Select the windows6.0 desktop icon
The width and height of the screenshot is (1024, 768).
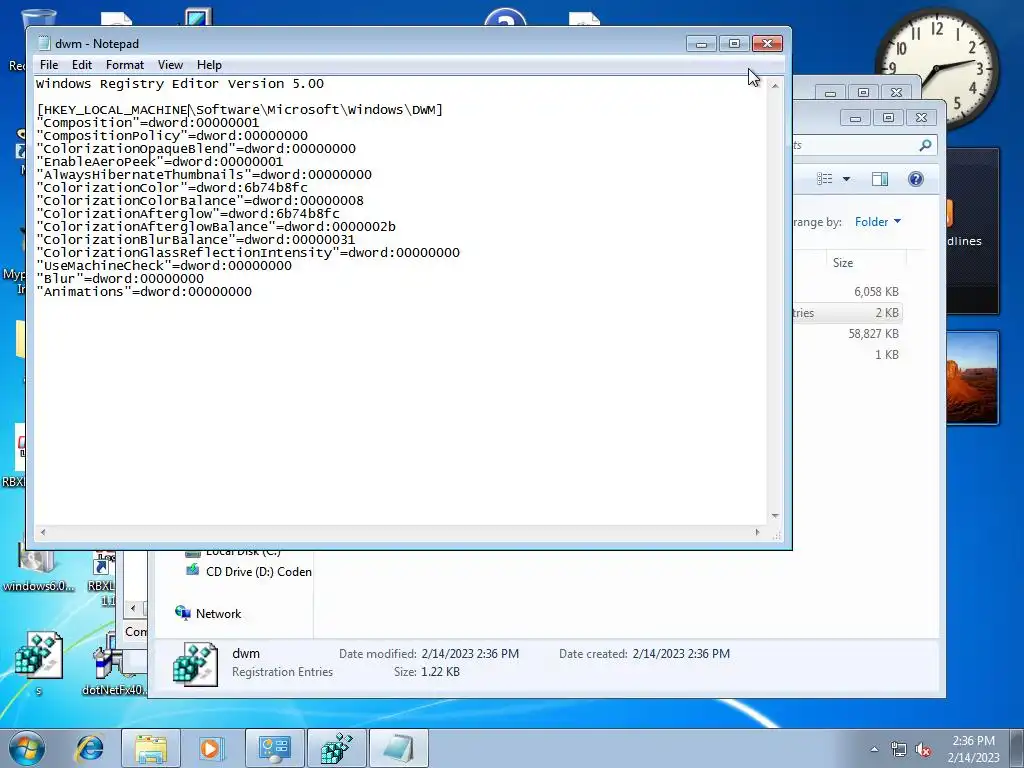point(38,566)
